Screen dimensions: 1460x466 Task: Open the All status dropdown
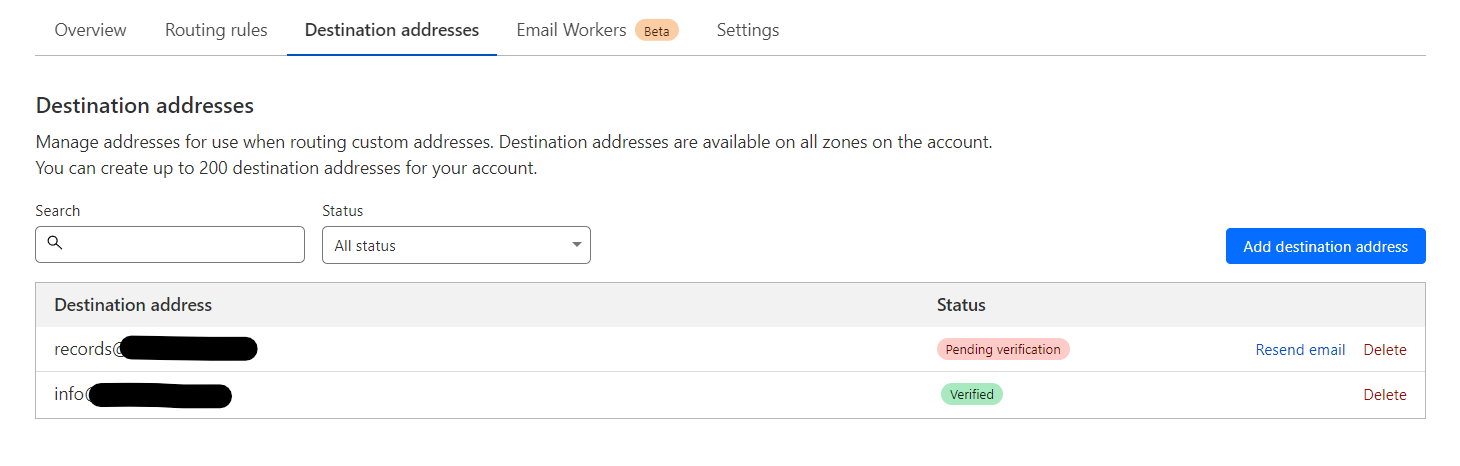pos(456,245)
